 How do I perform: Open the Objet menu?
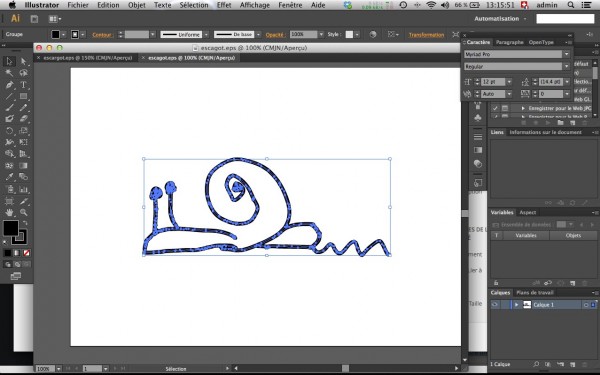(x=137, y=5)
